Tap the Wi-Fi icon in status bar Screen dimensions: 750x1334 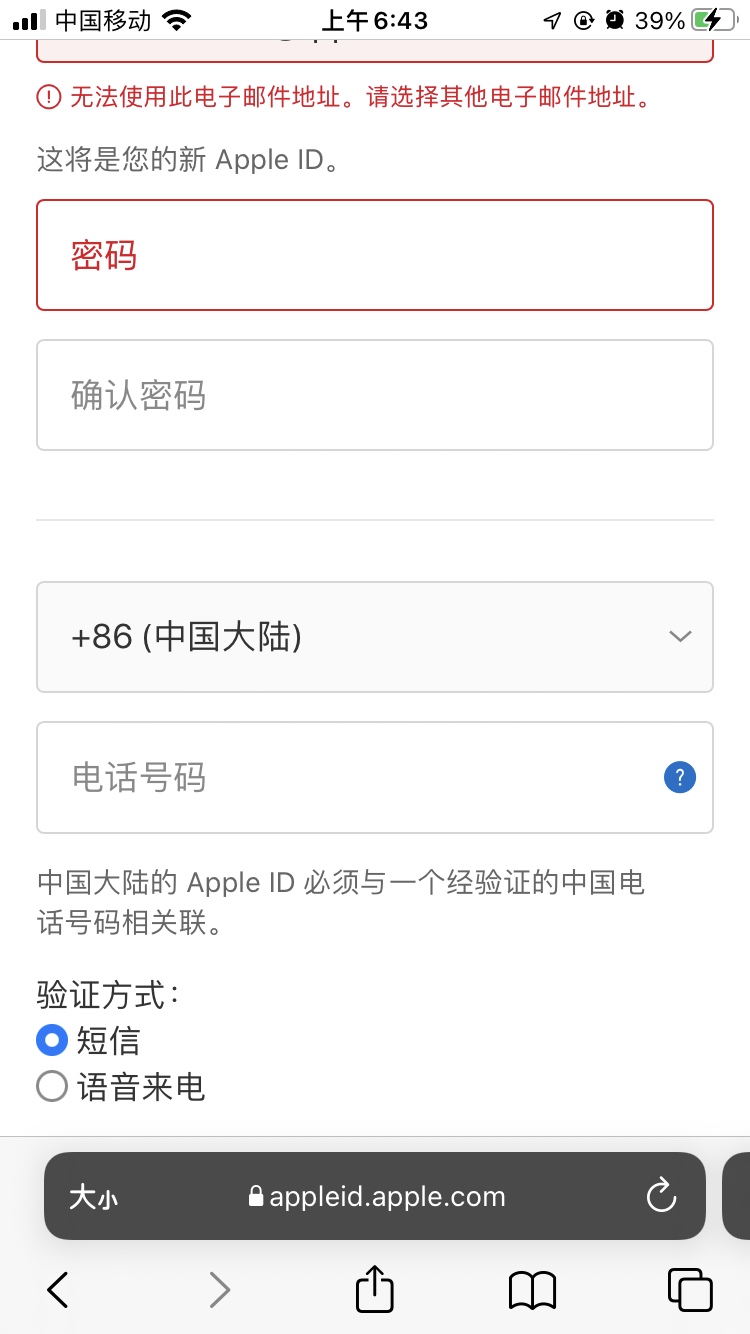click(176, 20)
